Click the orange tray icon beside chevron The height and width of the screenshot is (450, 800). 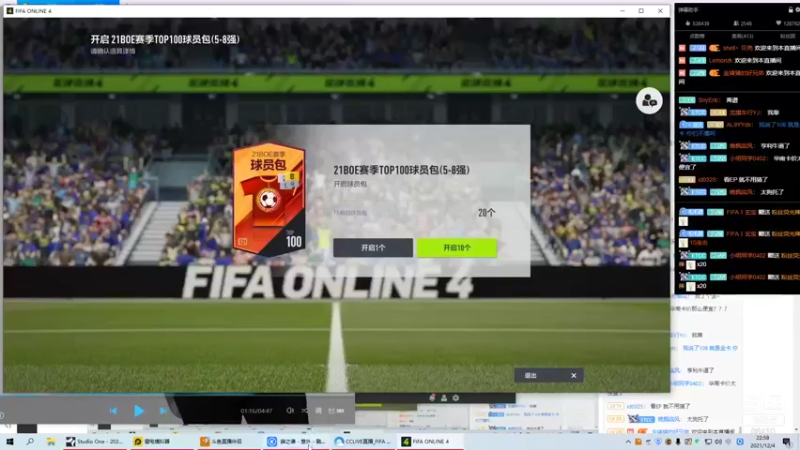point(638,442)
